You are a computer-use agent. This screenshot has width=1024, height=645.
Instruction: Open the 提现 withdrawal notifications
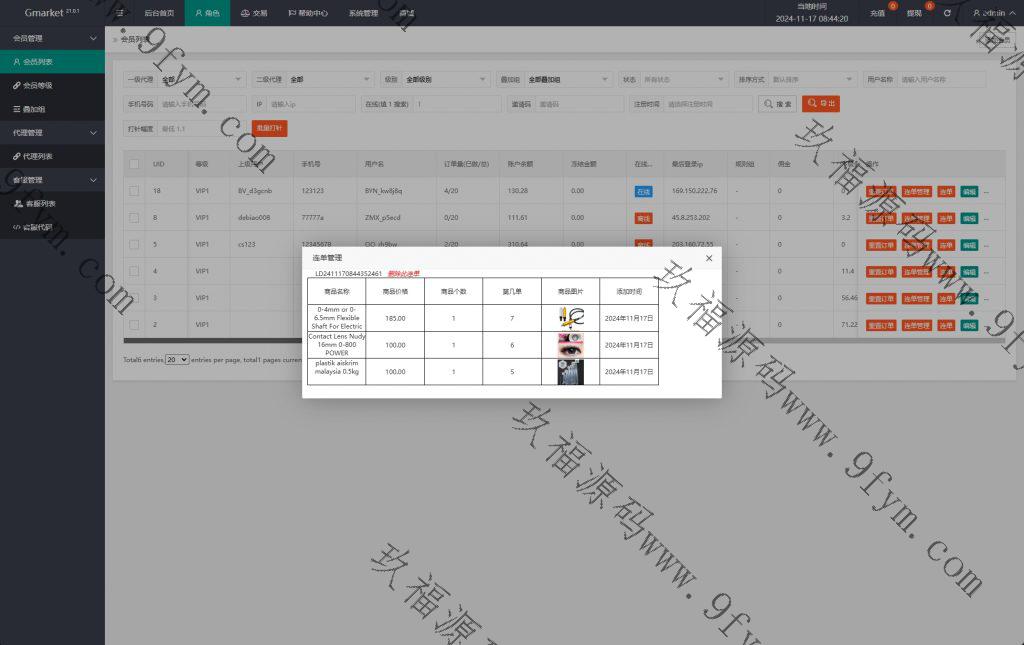coord(914,13)
